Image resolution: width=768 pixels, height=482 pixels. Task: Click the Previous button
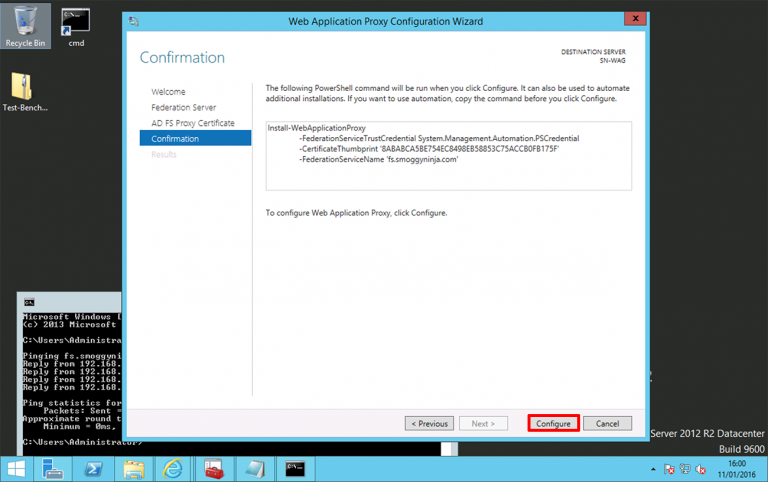click(x=429, y=424)
